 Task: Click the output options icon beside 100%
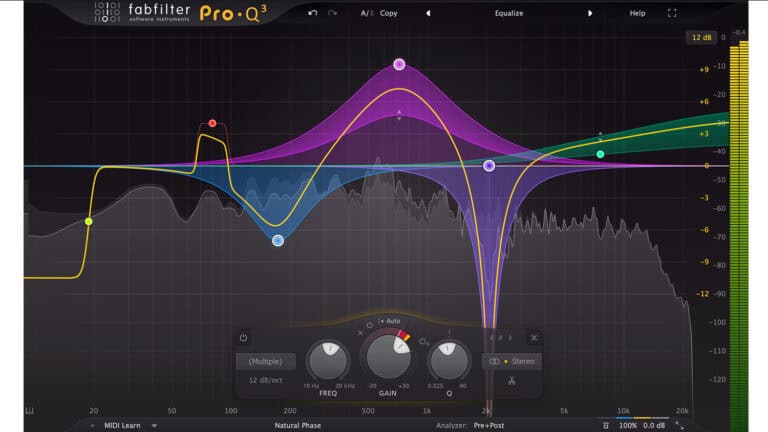click(x=606, y=426)
